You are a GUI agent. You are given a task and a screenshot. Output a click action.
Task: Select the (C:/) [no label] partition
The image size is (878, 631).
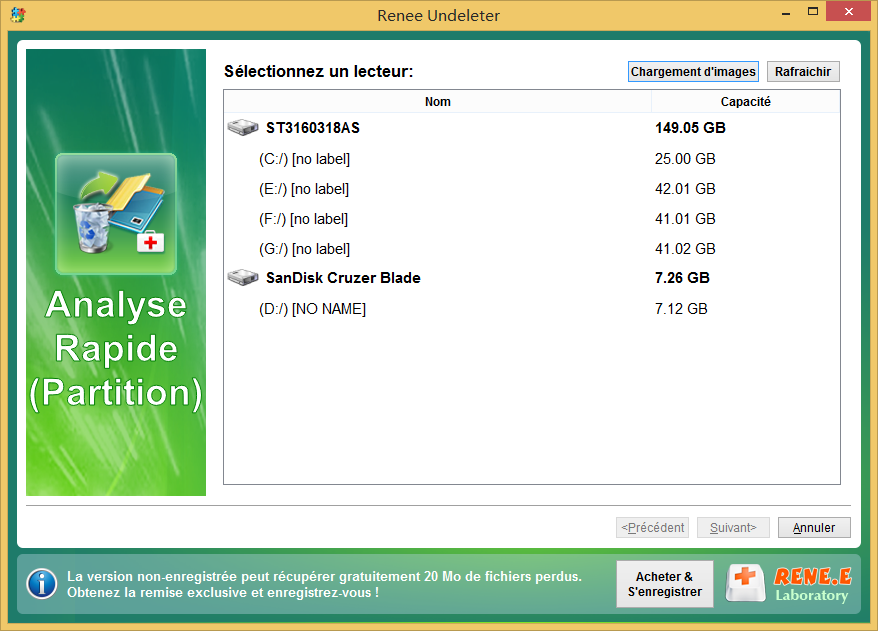click(532, 159)
